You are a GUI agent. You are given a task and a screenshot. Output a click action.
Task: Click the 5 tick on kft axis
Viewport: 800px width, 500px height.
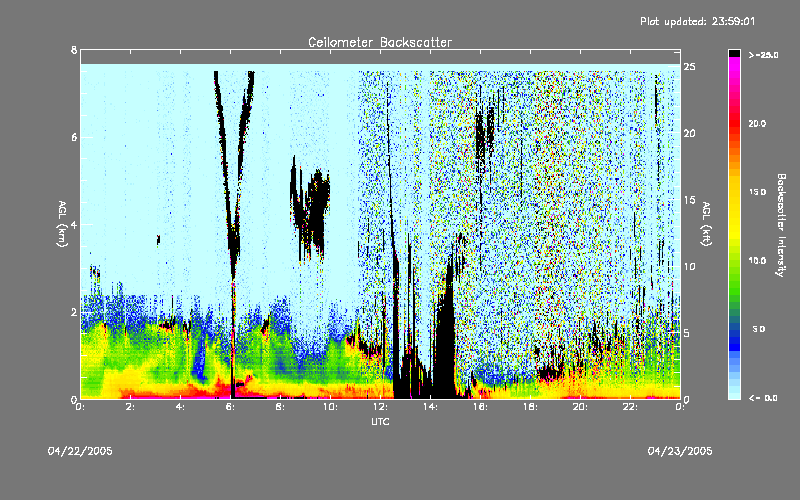click(687, 333)
